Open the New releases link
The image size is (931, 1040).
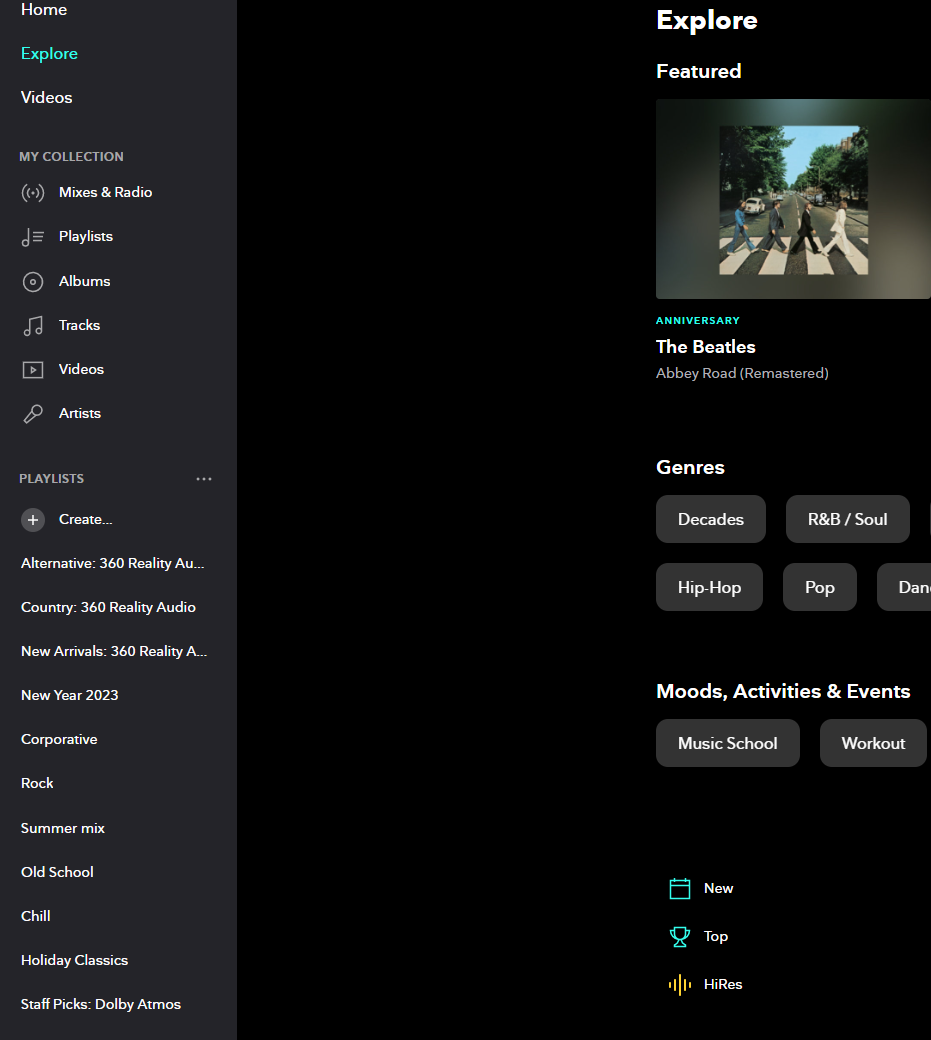coord(718,889)
